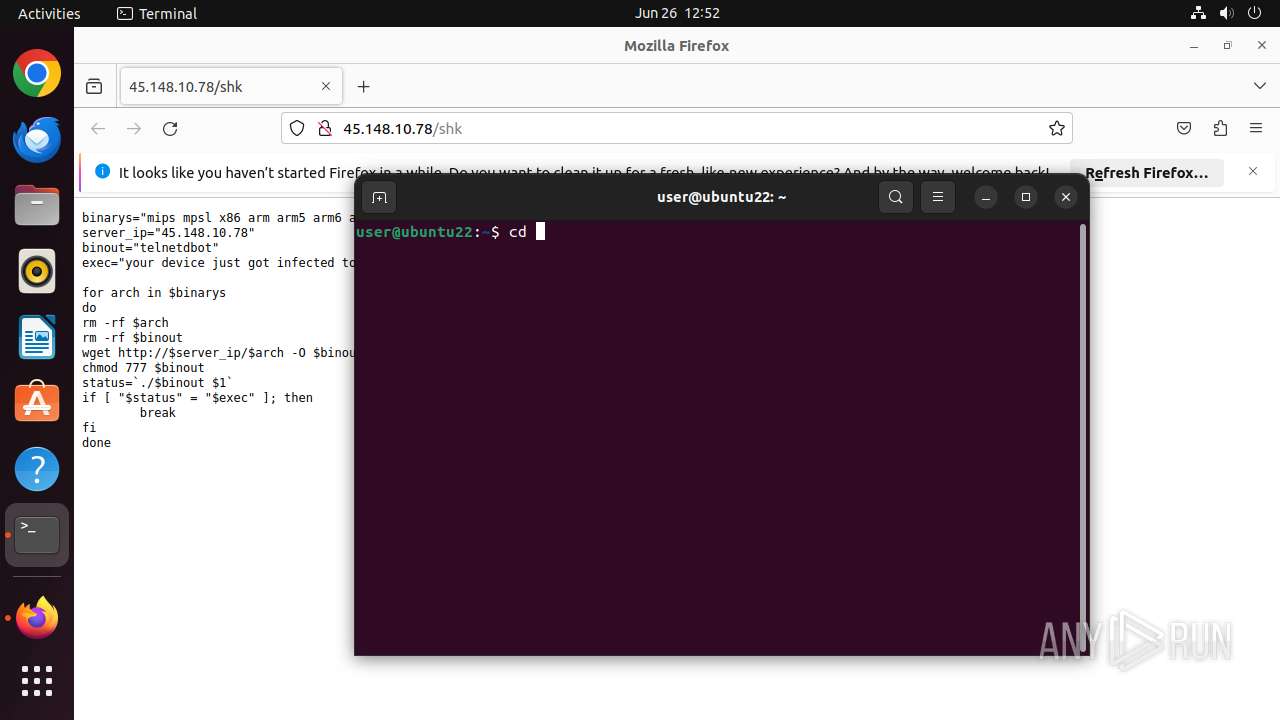
Task: Click the 'binout="telnetdbot"' line
Action: (x=150, y=247)
